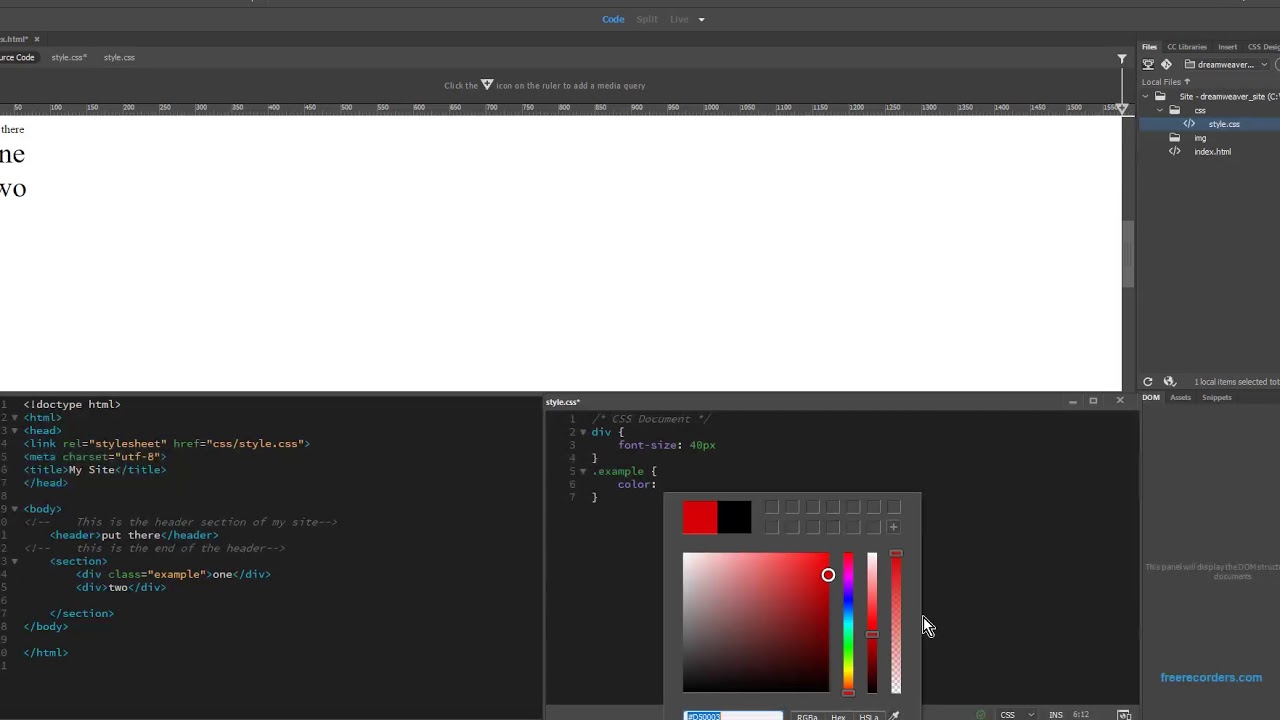Switch color format to Hex

(838, 716)
